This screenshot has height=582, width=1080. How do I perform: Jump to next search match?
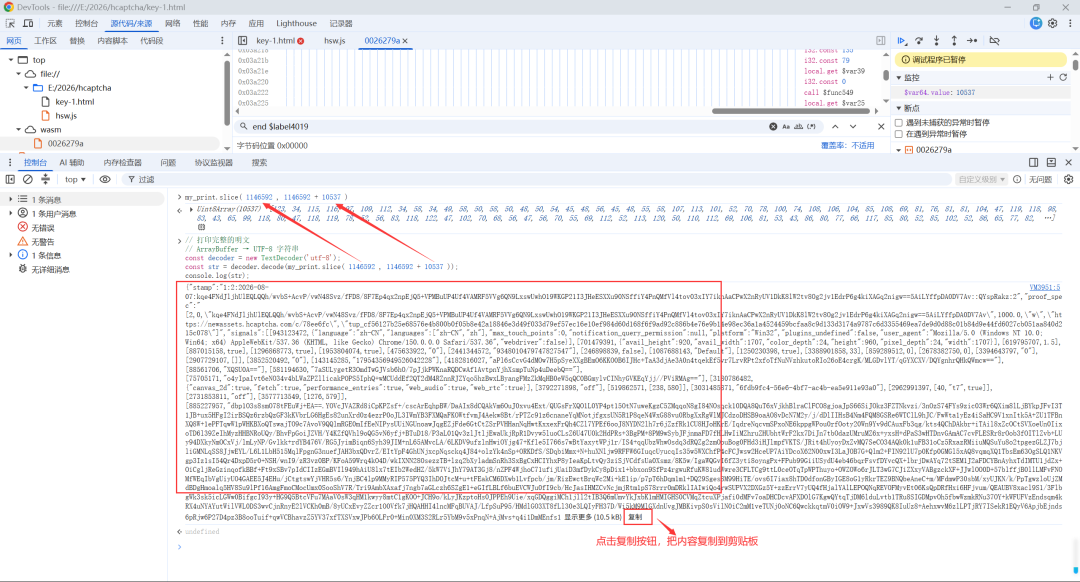coord(853,127)
